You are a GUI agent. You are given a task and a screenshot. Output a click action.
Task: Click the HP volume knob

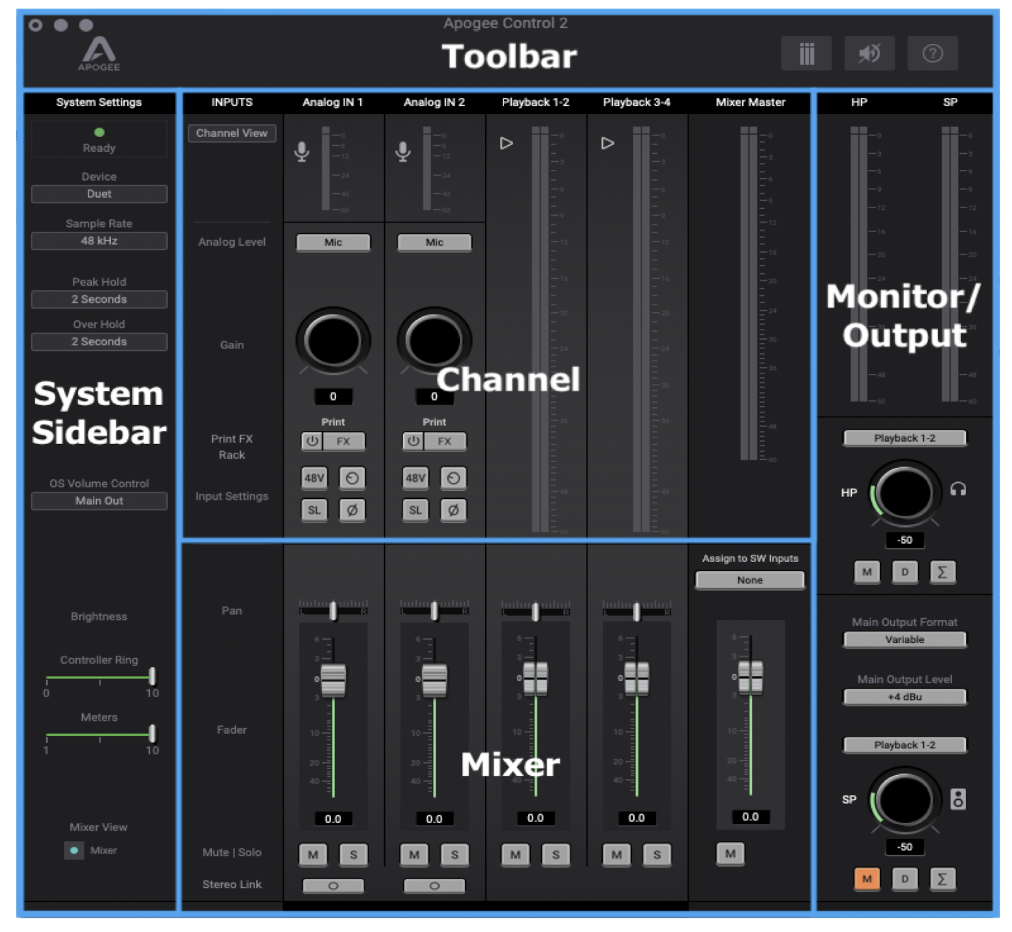click(904, 493)
